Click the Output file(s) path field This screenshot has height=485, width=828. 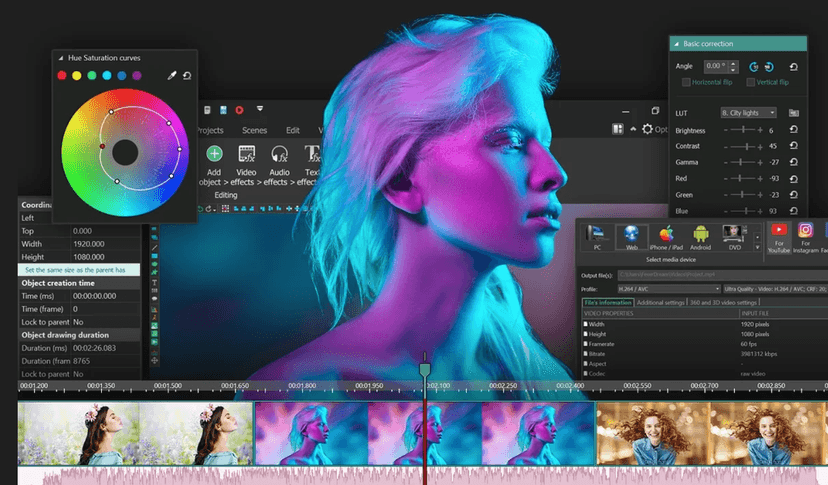point(723,275)
